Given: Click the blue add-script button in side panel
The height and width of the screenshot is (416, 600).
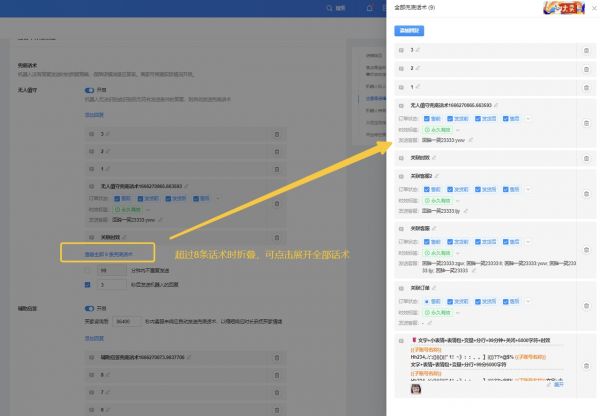Looking at the screenshot, I should point(409,31).
